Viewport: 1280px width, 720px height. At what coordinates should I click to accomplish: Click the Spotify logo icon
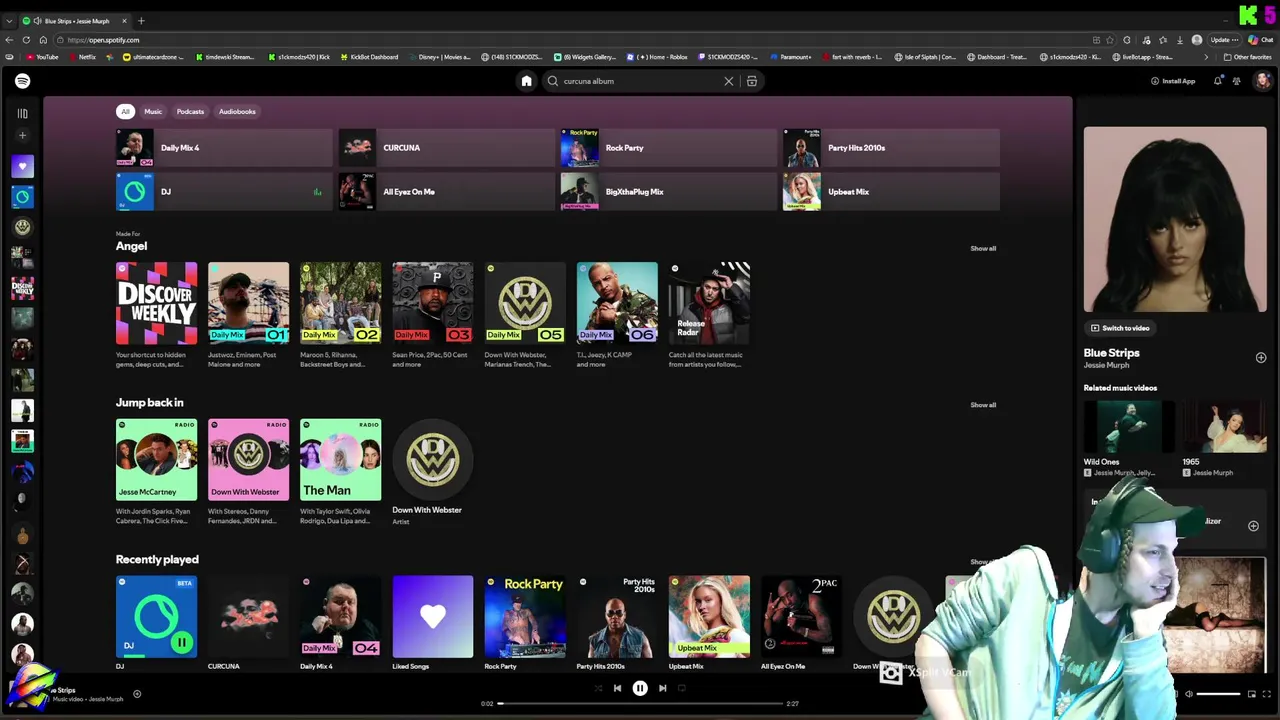click(22, 81)
